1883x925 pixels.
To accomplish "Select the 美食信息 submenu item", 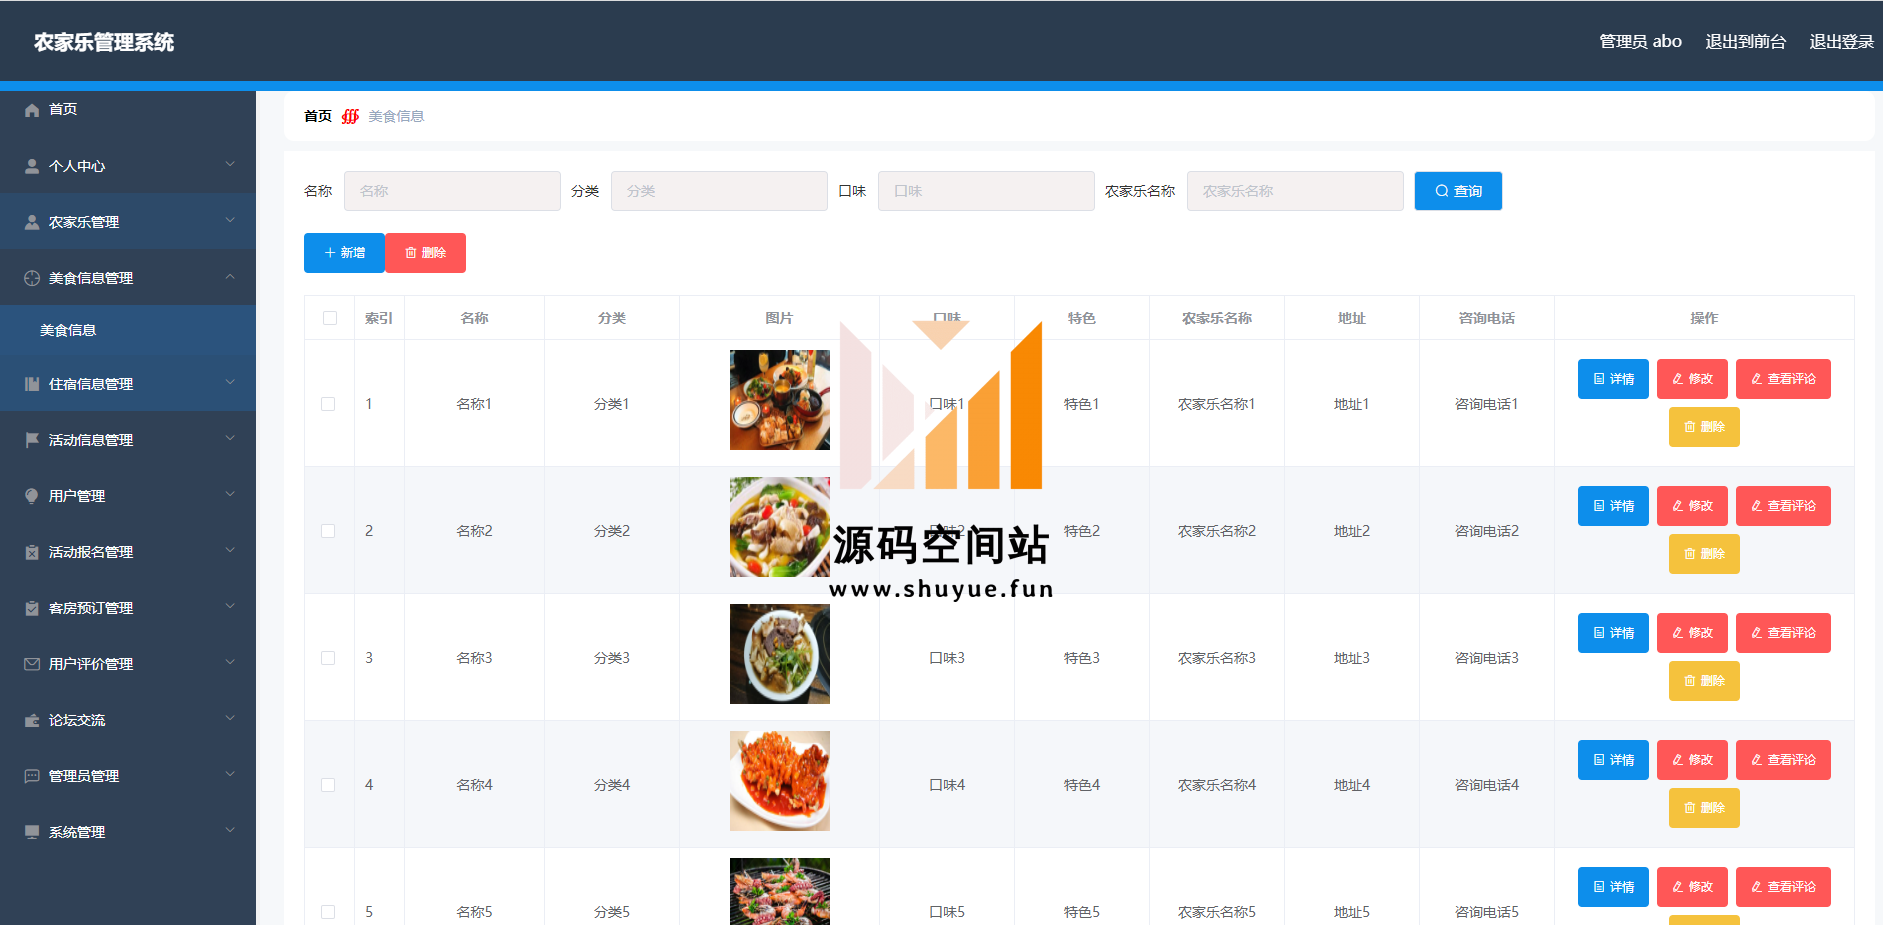I will (x=128, y=330).
